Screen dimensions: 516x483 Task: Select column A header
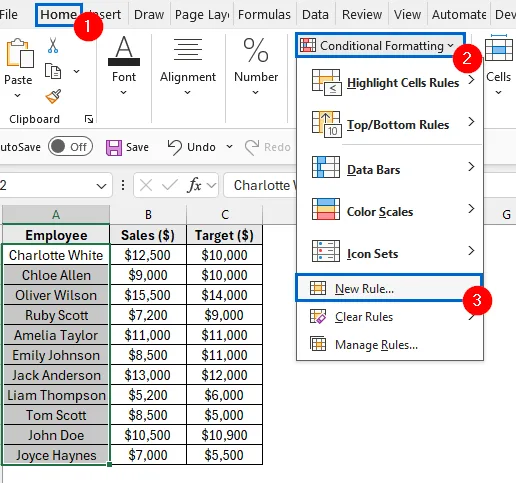click(56, 214)
